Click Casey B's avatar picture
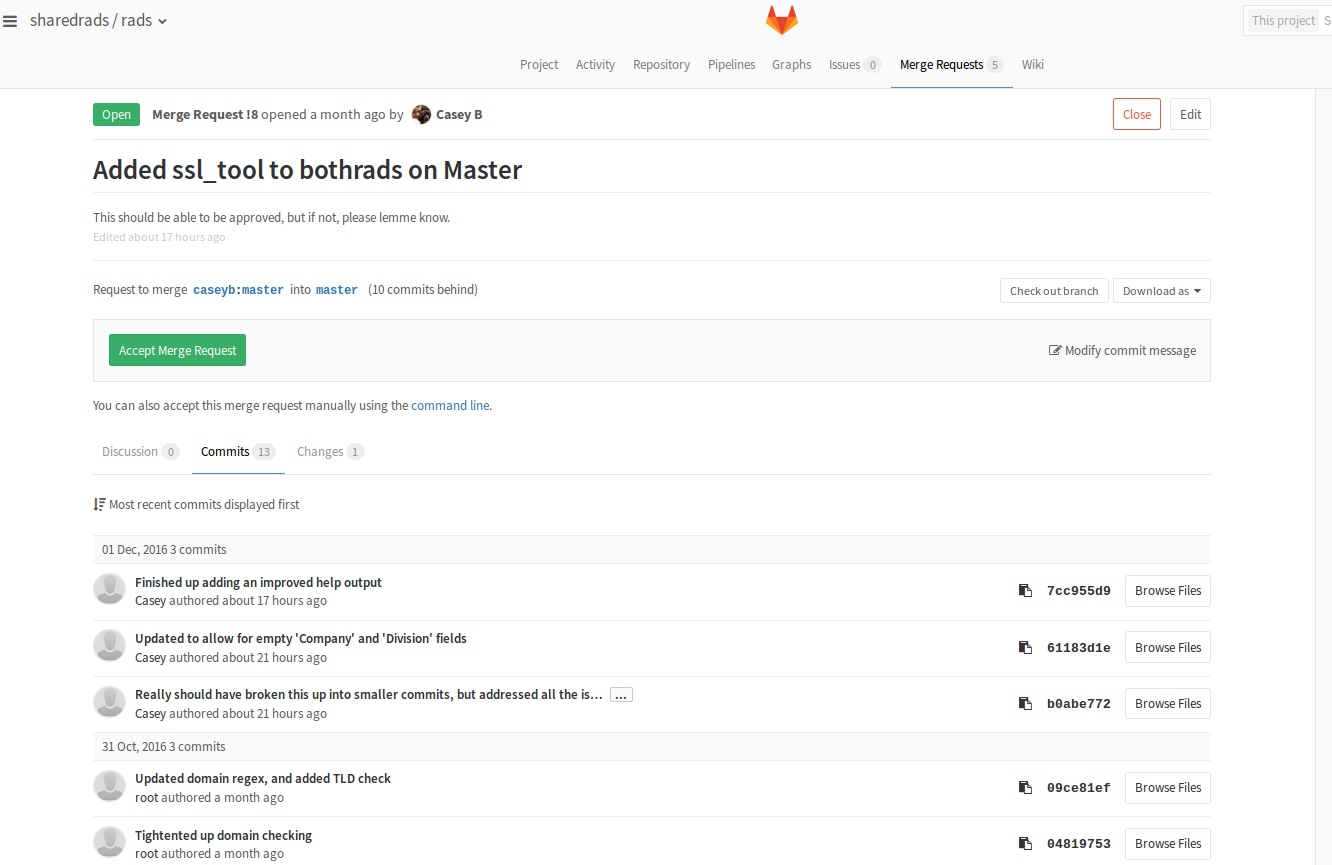Screen dimensions: 1332x865 (421, 114)
